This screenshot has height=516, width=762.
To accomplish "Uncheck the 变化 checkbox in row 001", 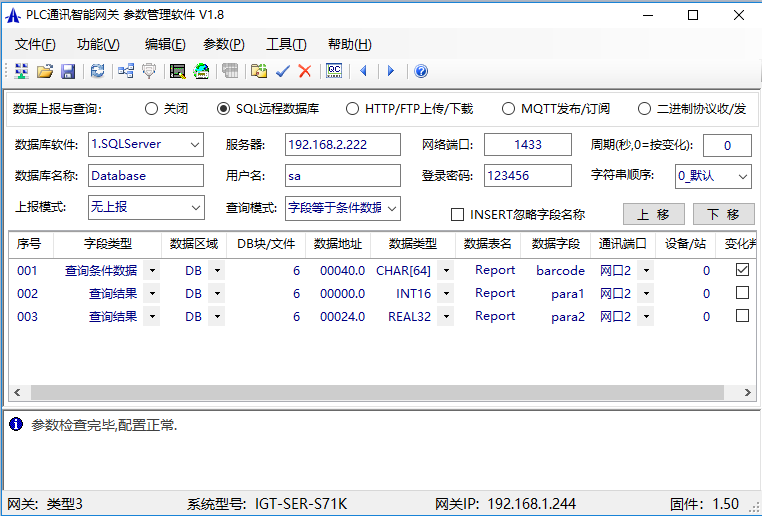I will [x=742, y=270].
